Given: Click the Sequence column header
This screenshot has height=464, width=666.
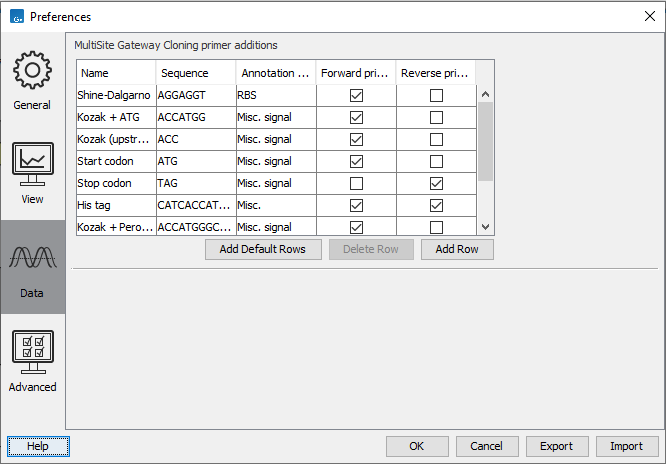Looking at the screenshot, I should coord(195,73).
